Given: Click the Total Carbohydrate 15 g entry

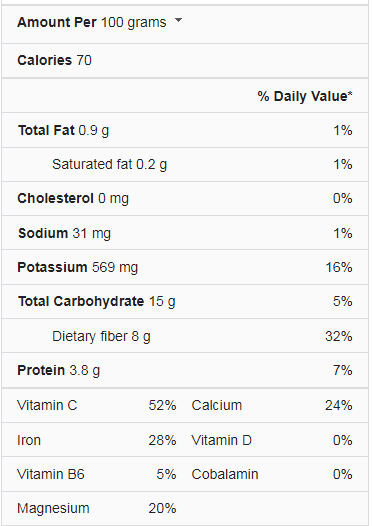Looking at the screenshot, I should click(x=97, y=301).
